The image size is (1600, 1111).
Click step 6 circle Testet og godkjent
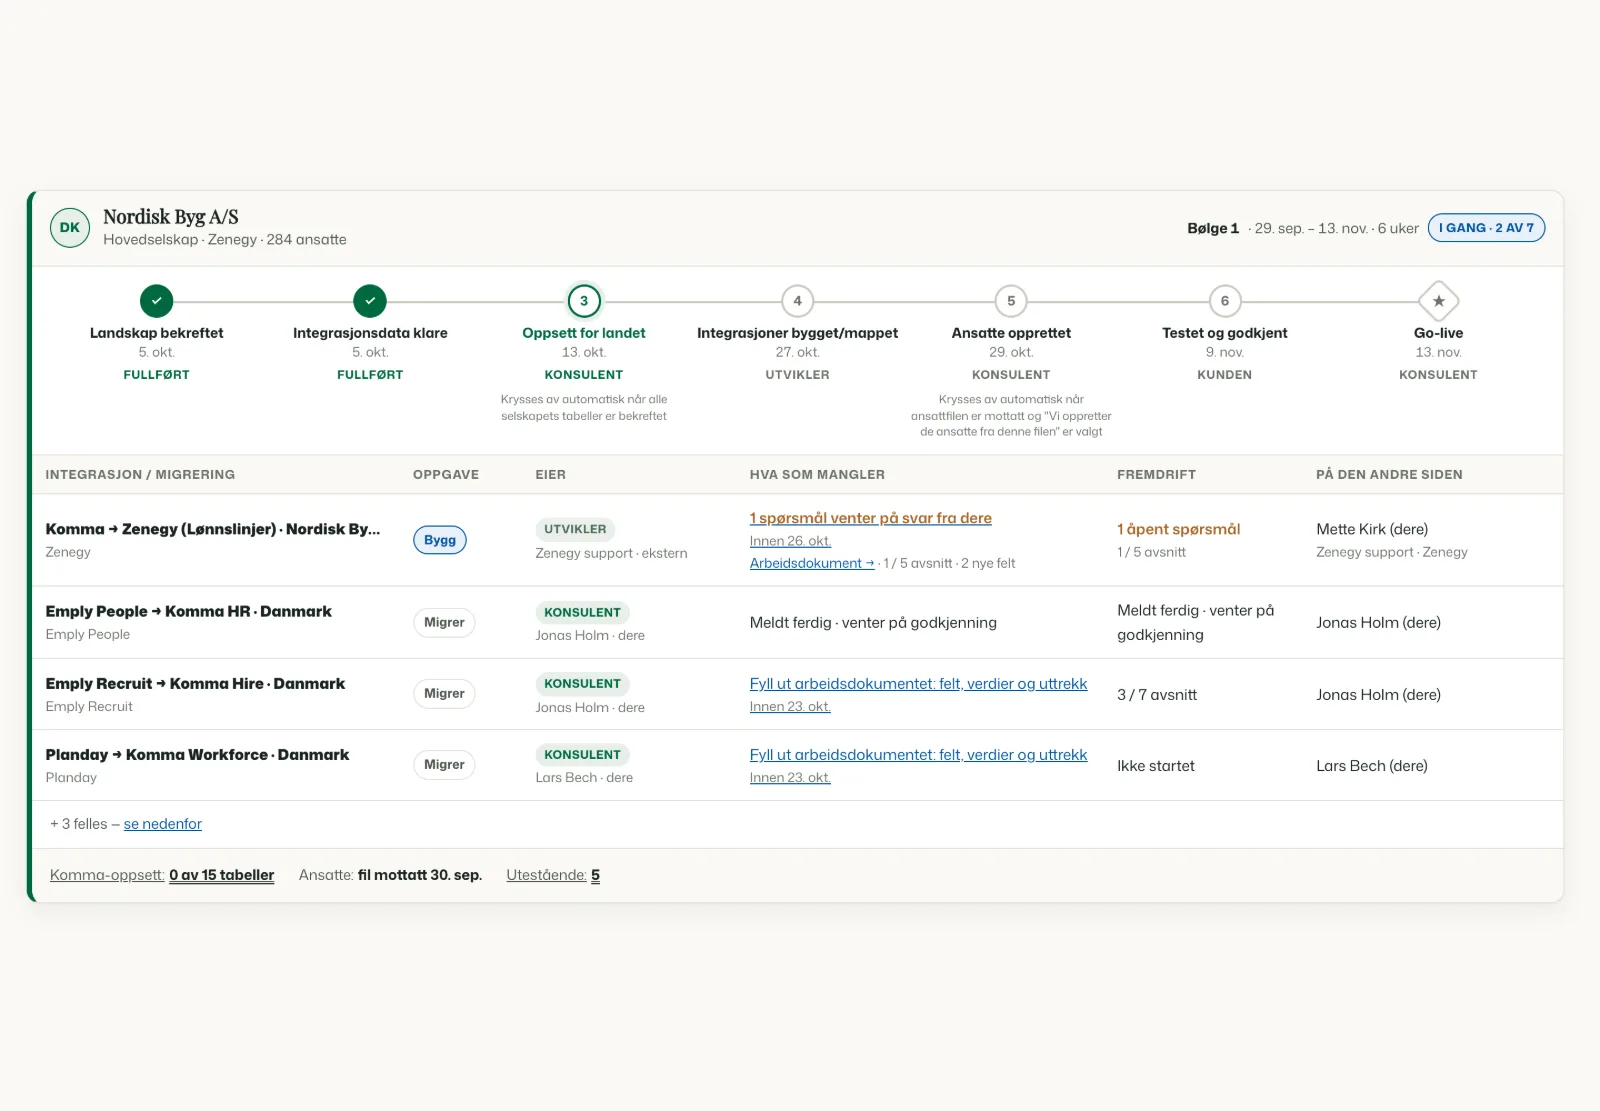[1225, 301]
